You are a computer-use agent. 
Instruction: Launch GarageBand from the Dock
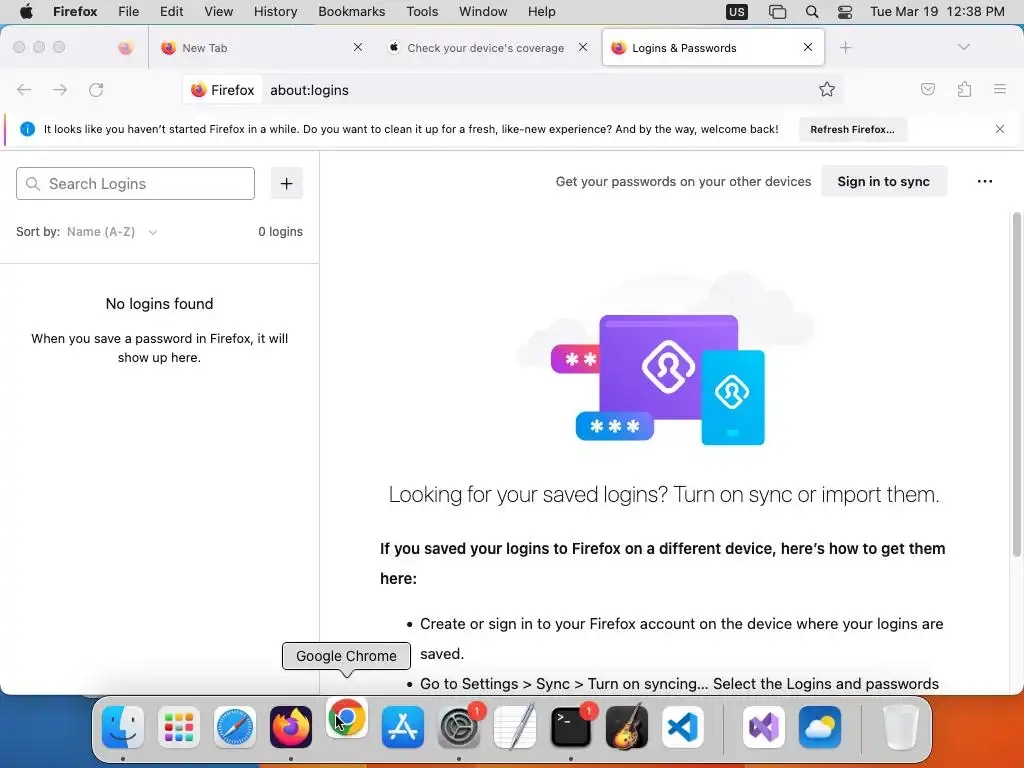tap(626, 727)
